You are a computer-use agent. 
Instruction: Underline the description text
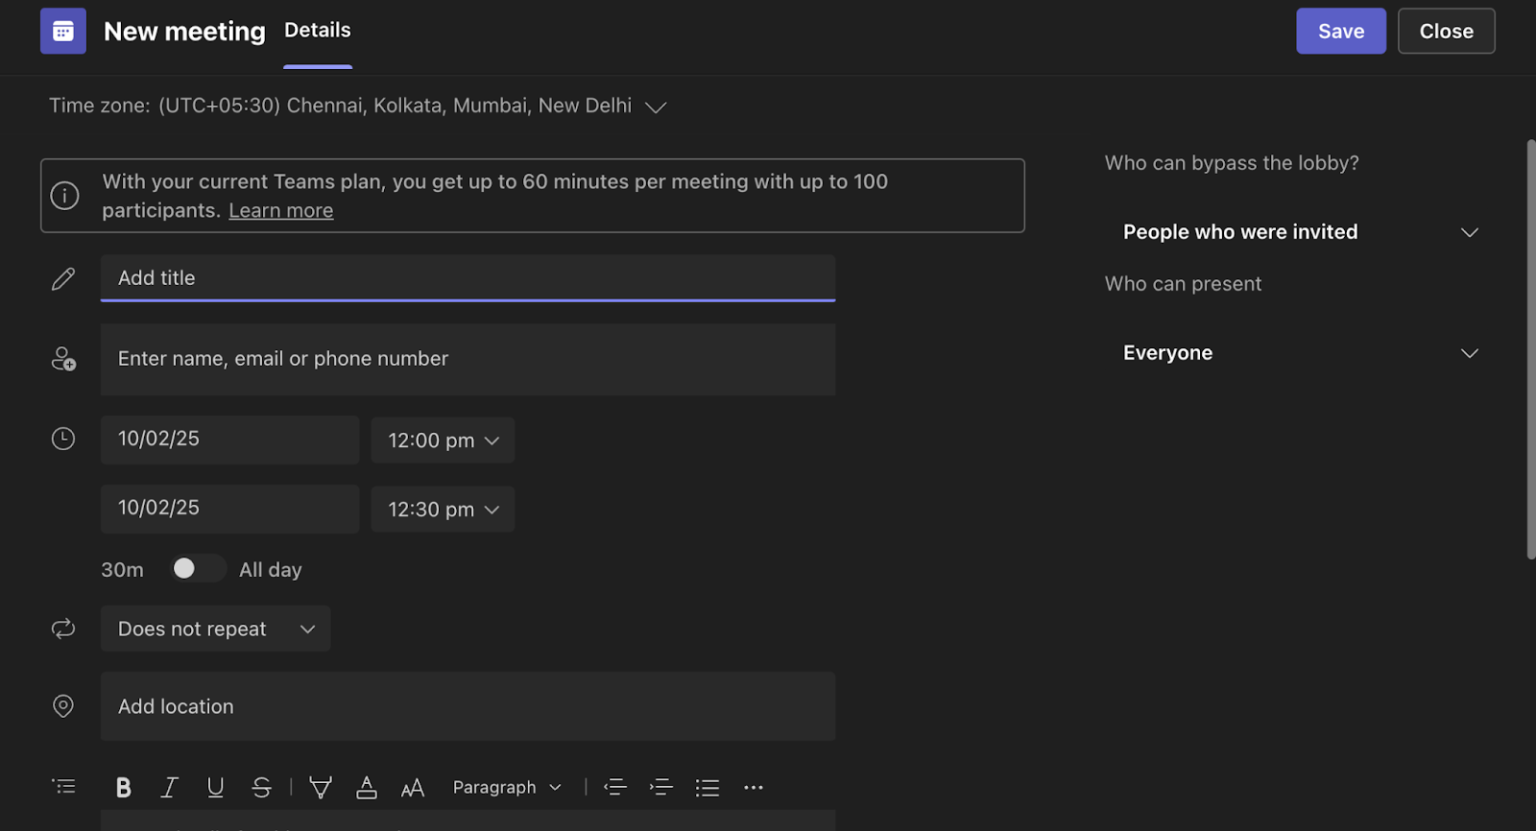pyautogui.click(x=215, y=787)
